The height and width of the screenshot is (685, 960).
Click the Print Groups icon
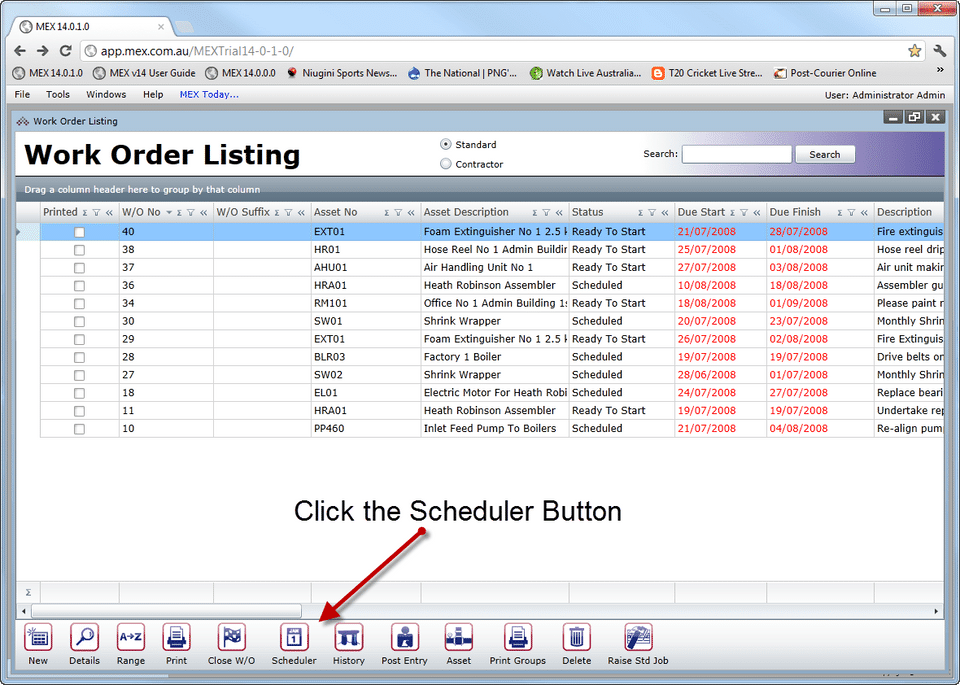[518, 638]
